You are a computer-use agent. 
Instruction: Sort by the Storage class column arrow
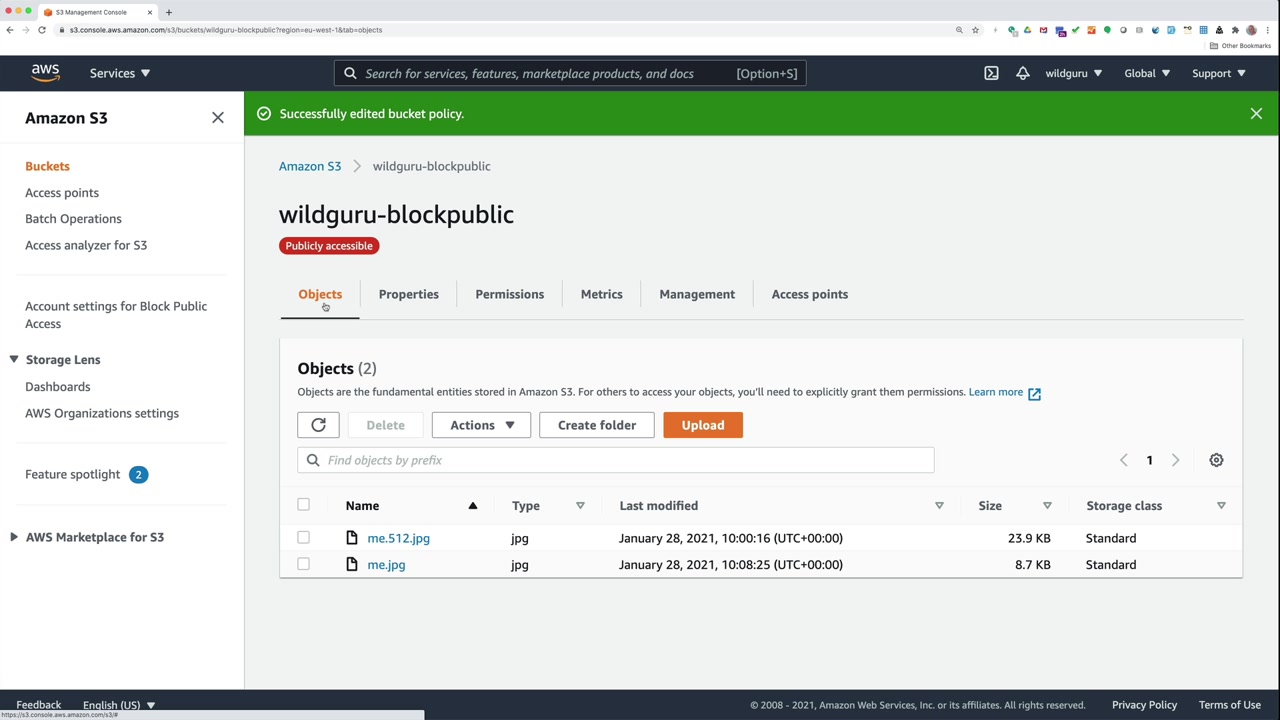[x=1221, y=506]
